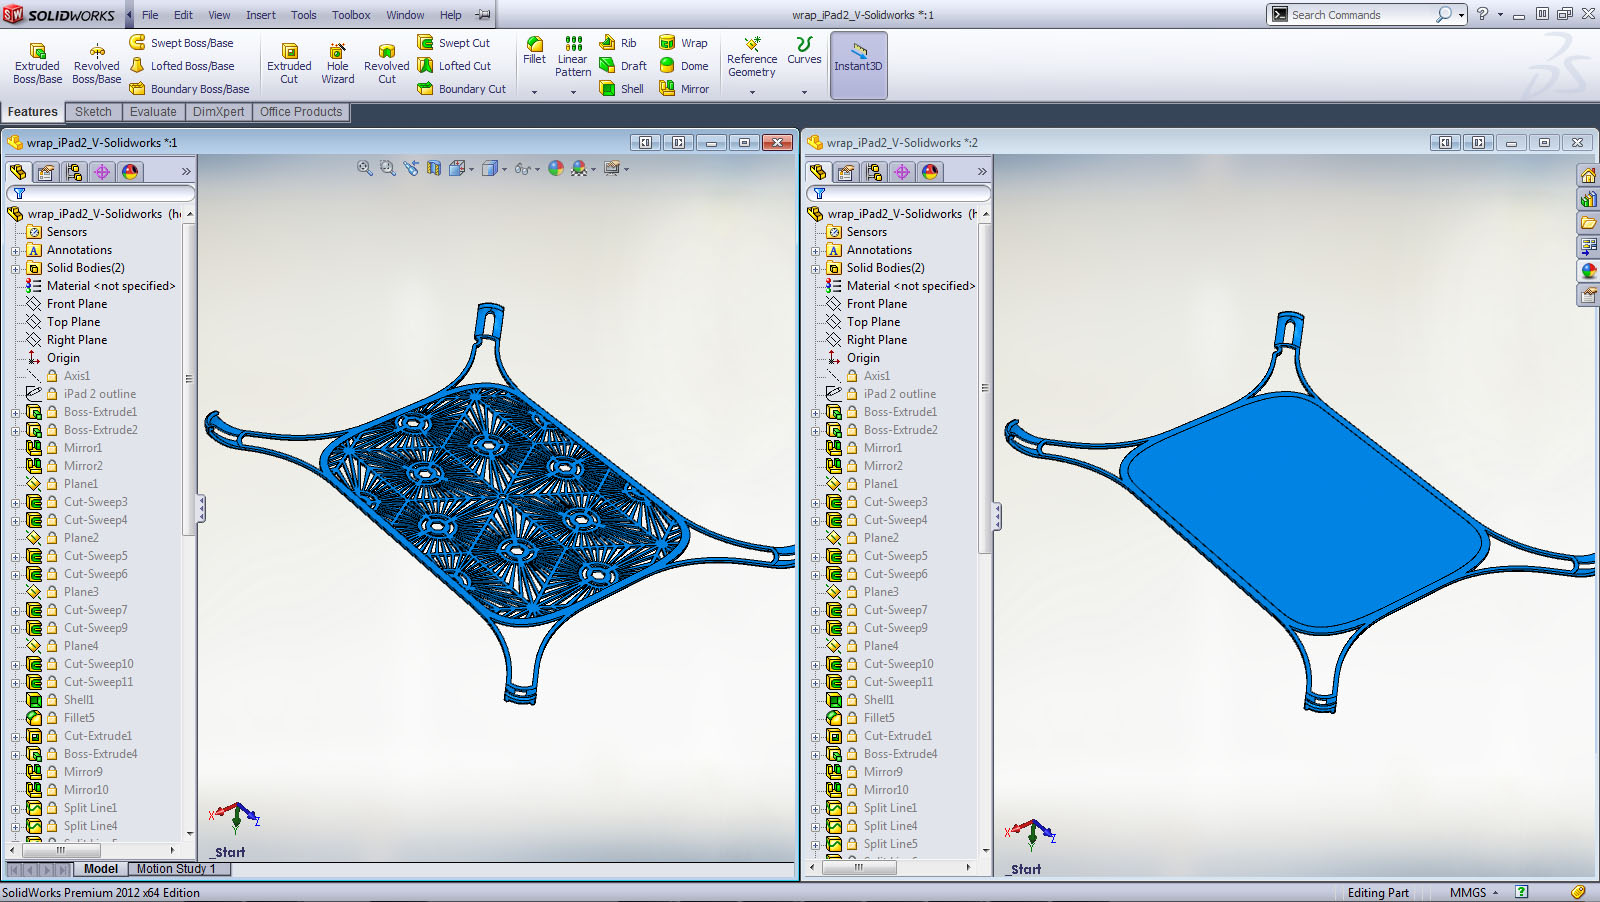Choose the Wrap feature tool
Viewport: 1600px width, 902px height.
[x=668, y=43]
